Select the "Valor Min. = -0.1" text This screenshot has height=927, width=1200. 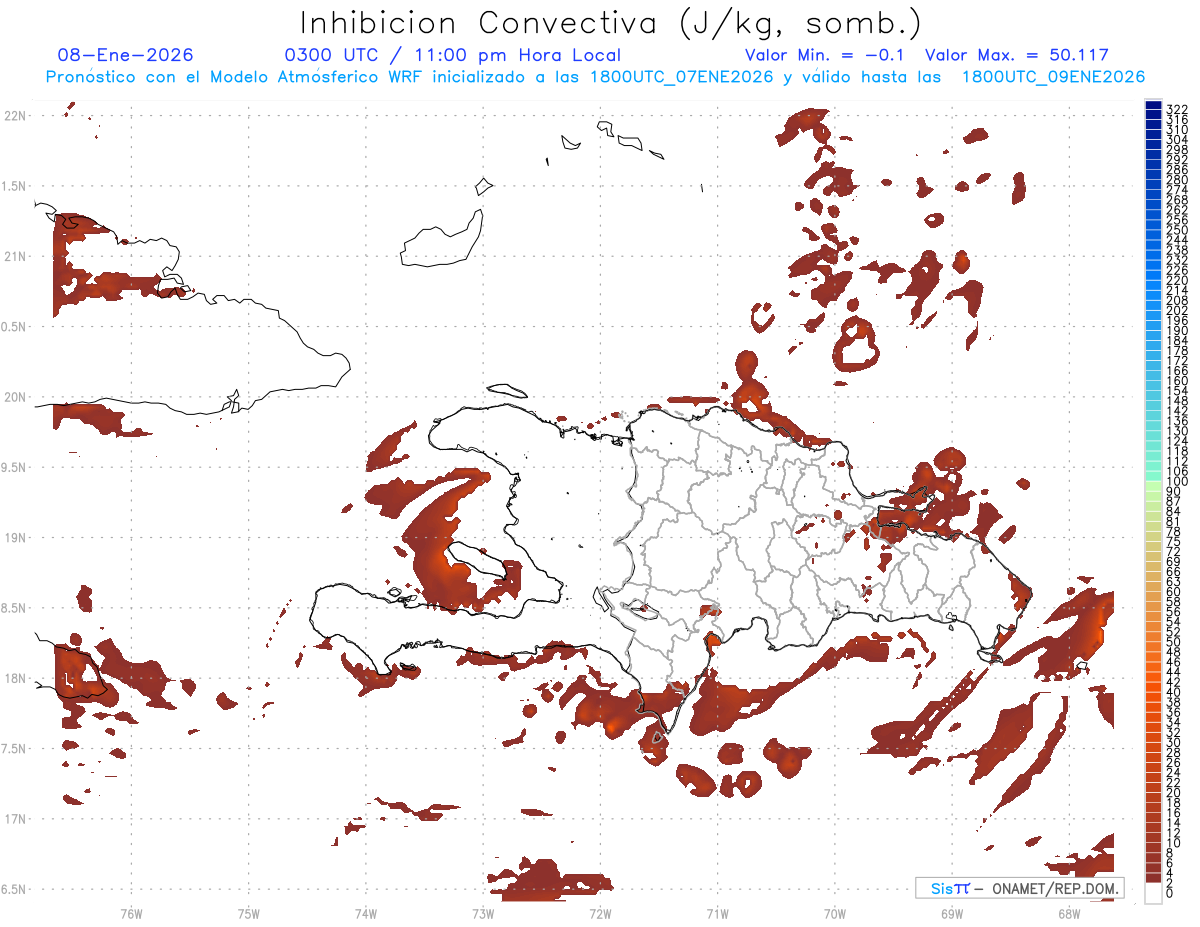point(825,55)
